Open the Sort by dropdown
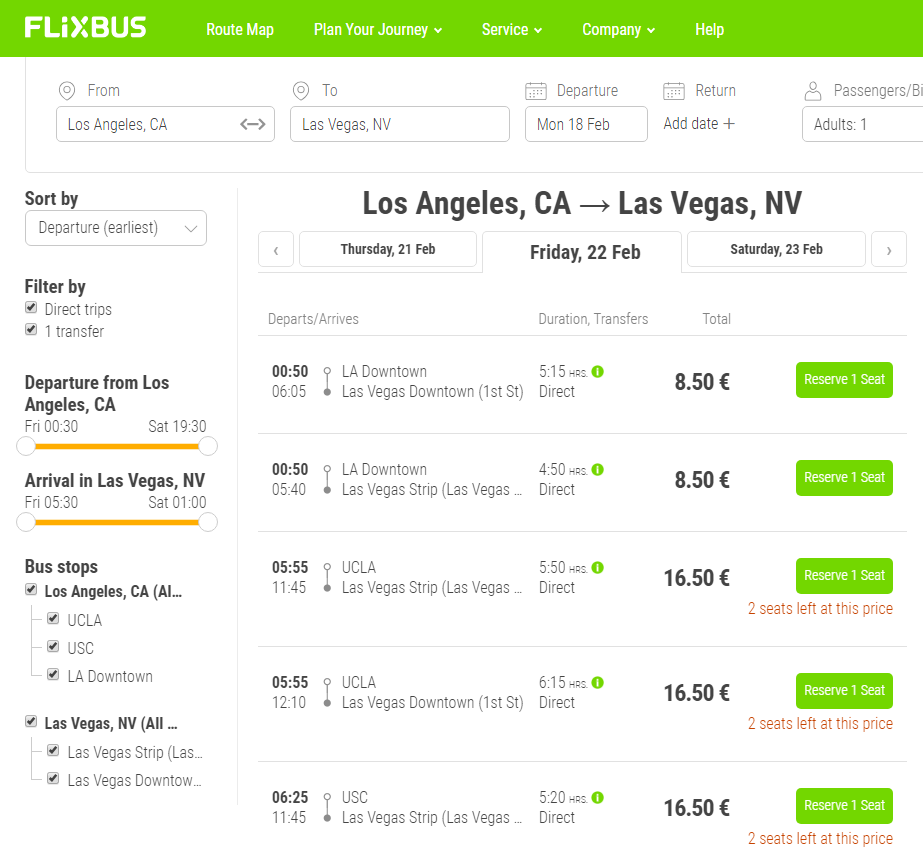923x858 pixels. click(116, 228)
